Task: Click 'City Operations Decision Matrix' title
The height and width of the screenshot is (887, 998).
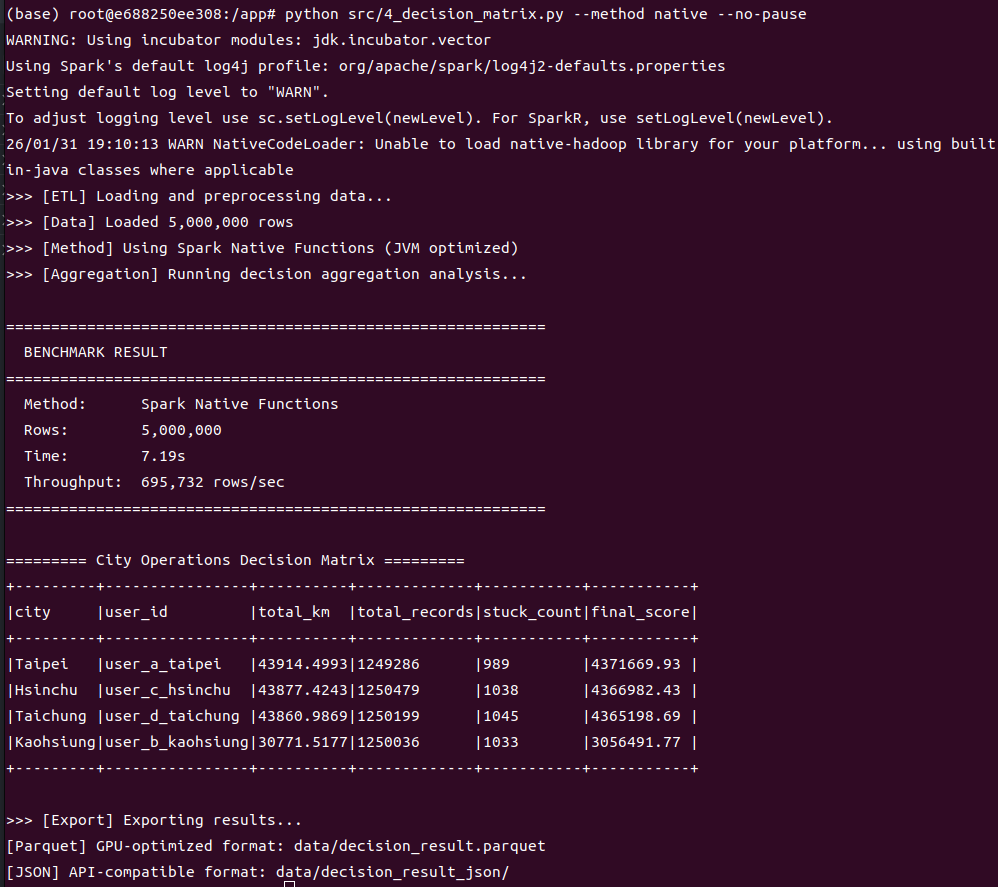Action: point(235,561)
